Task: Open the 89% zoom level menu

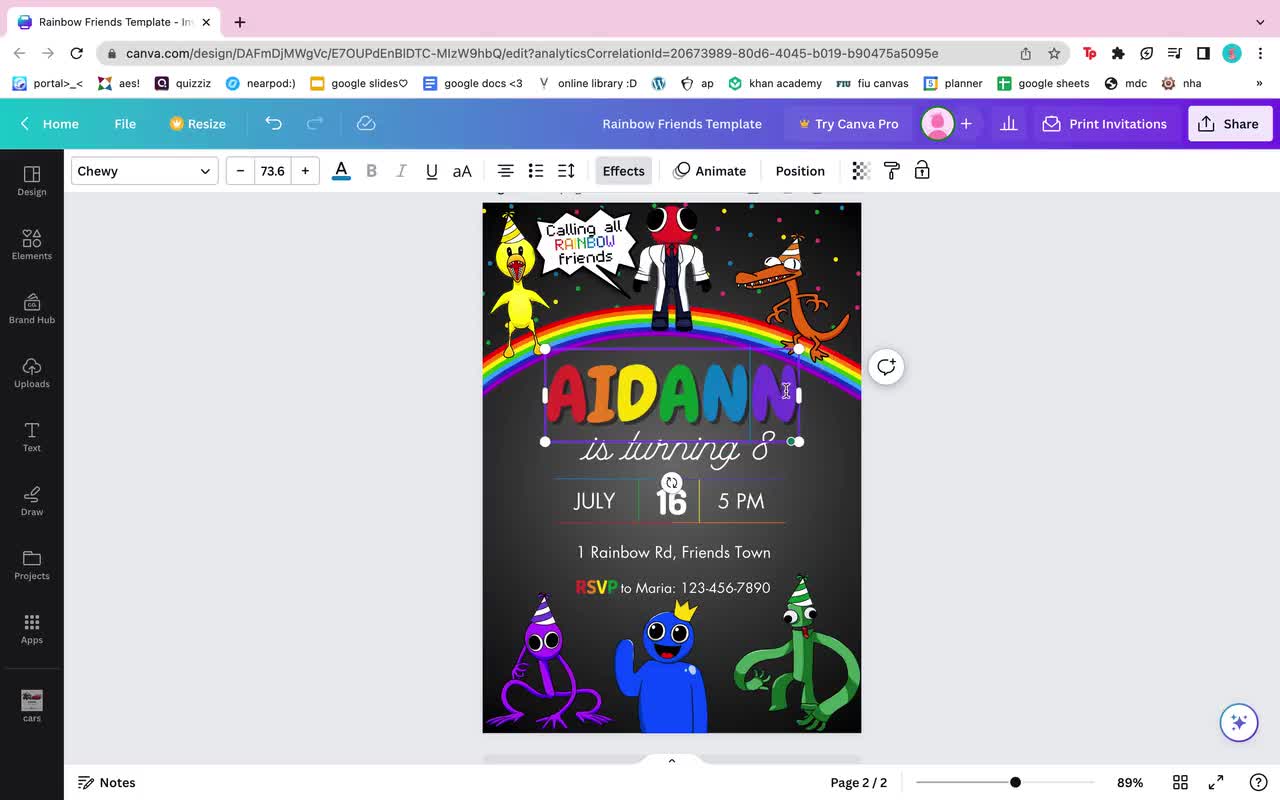Action: (1130, 782)
